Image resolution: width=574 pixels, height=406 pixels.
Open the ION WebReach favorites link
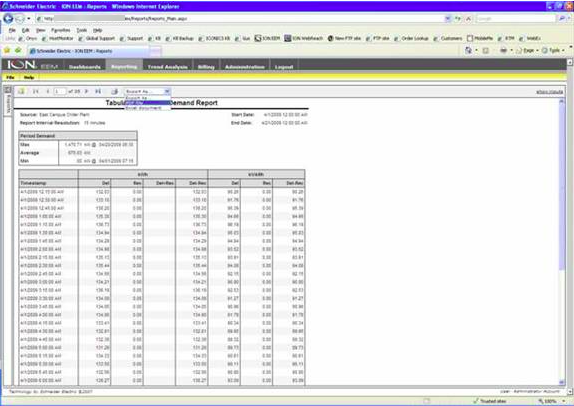coord(303,38)
